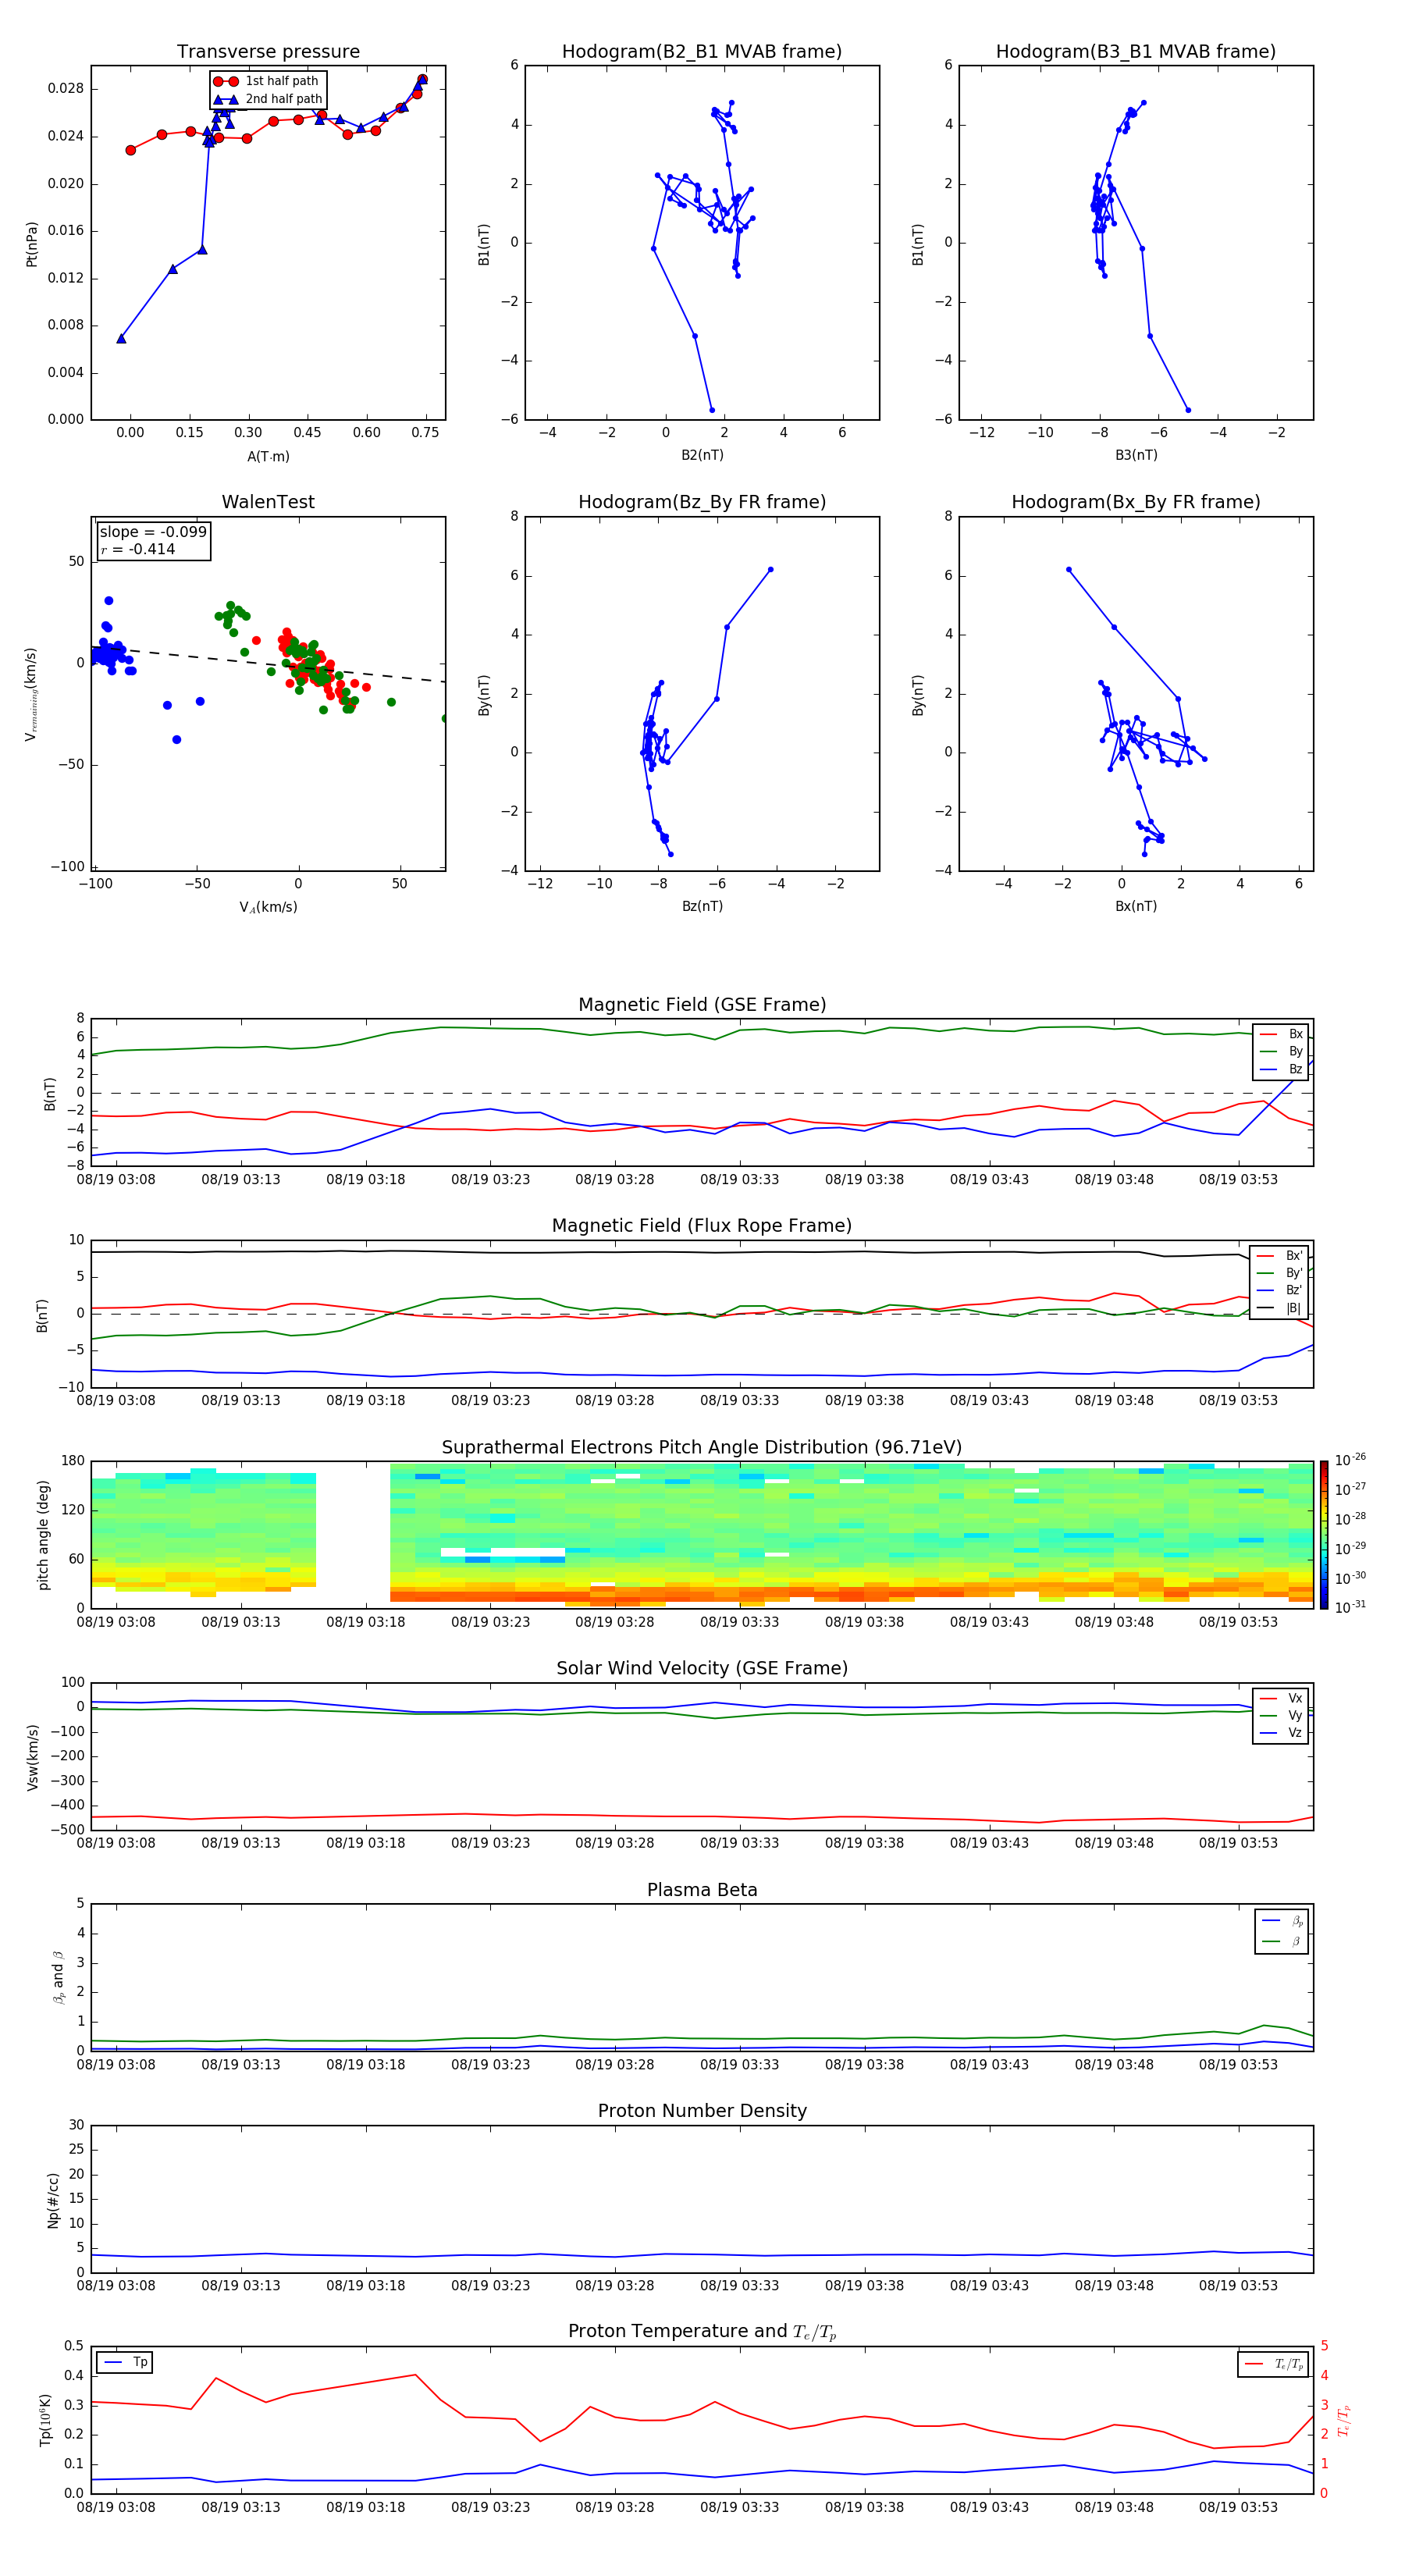Select the "Hodogram(Bx_By FR frame)" title
The width and height of the screenshot is (1405, 2576).
(x=1136, y=502)
